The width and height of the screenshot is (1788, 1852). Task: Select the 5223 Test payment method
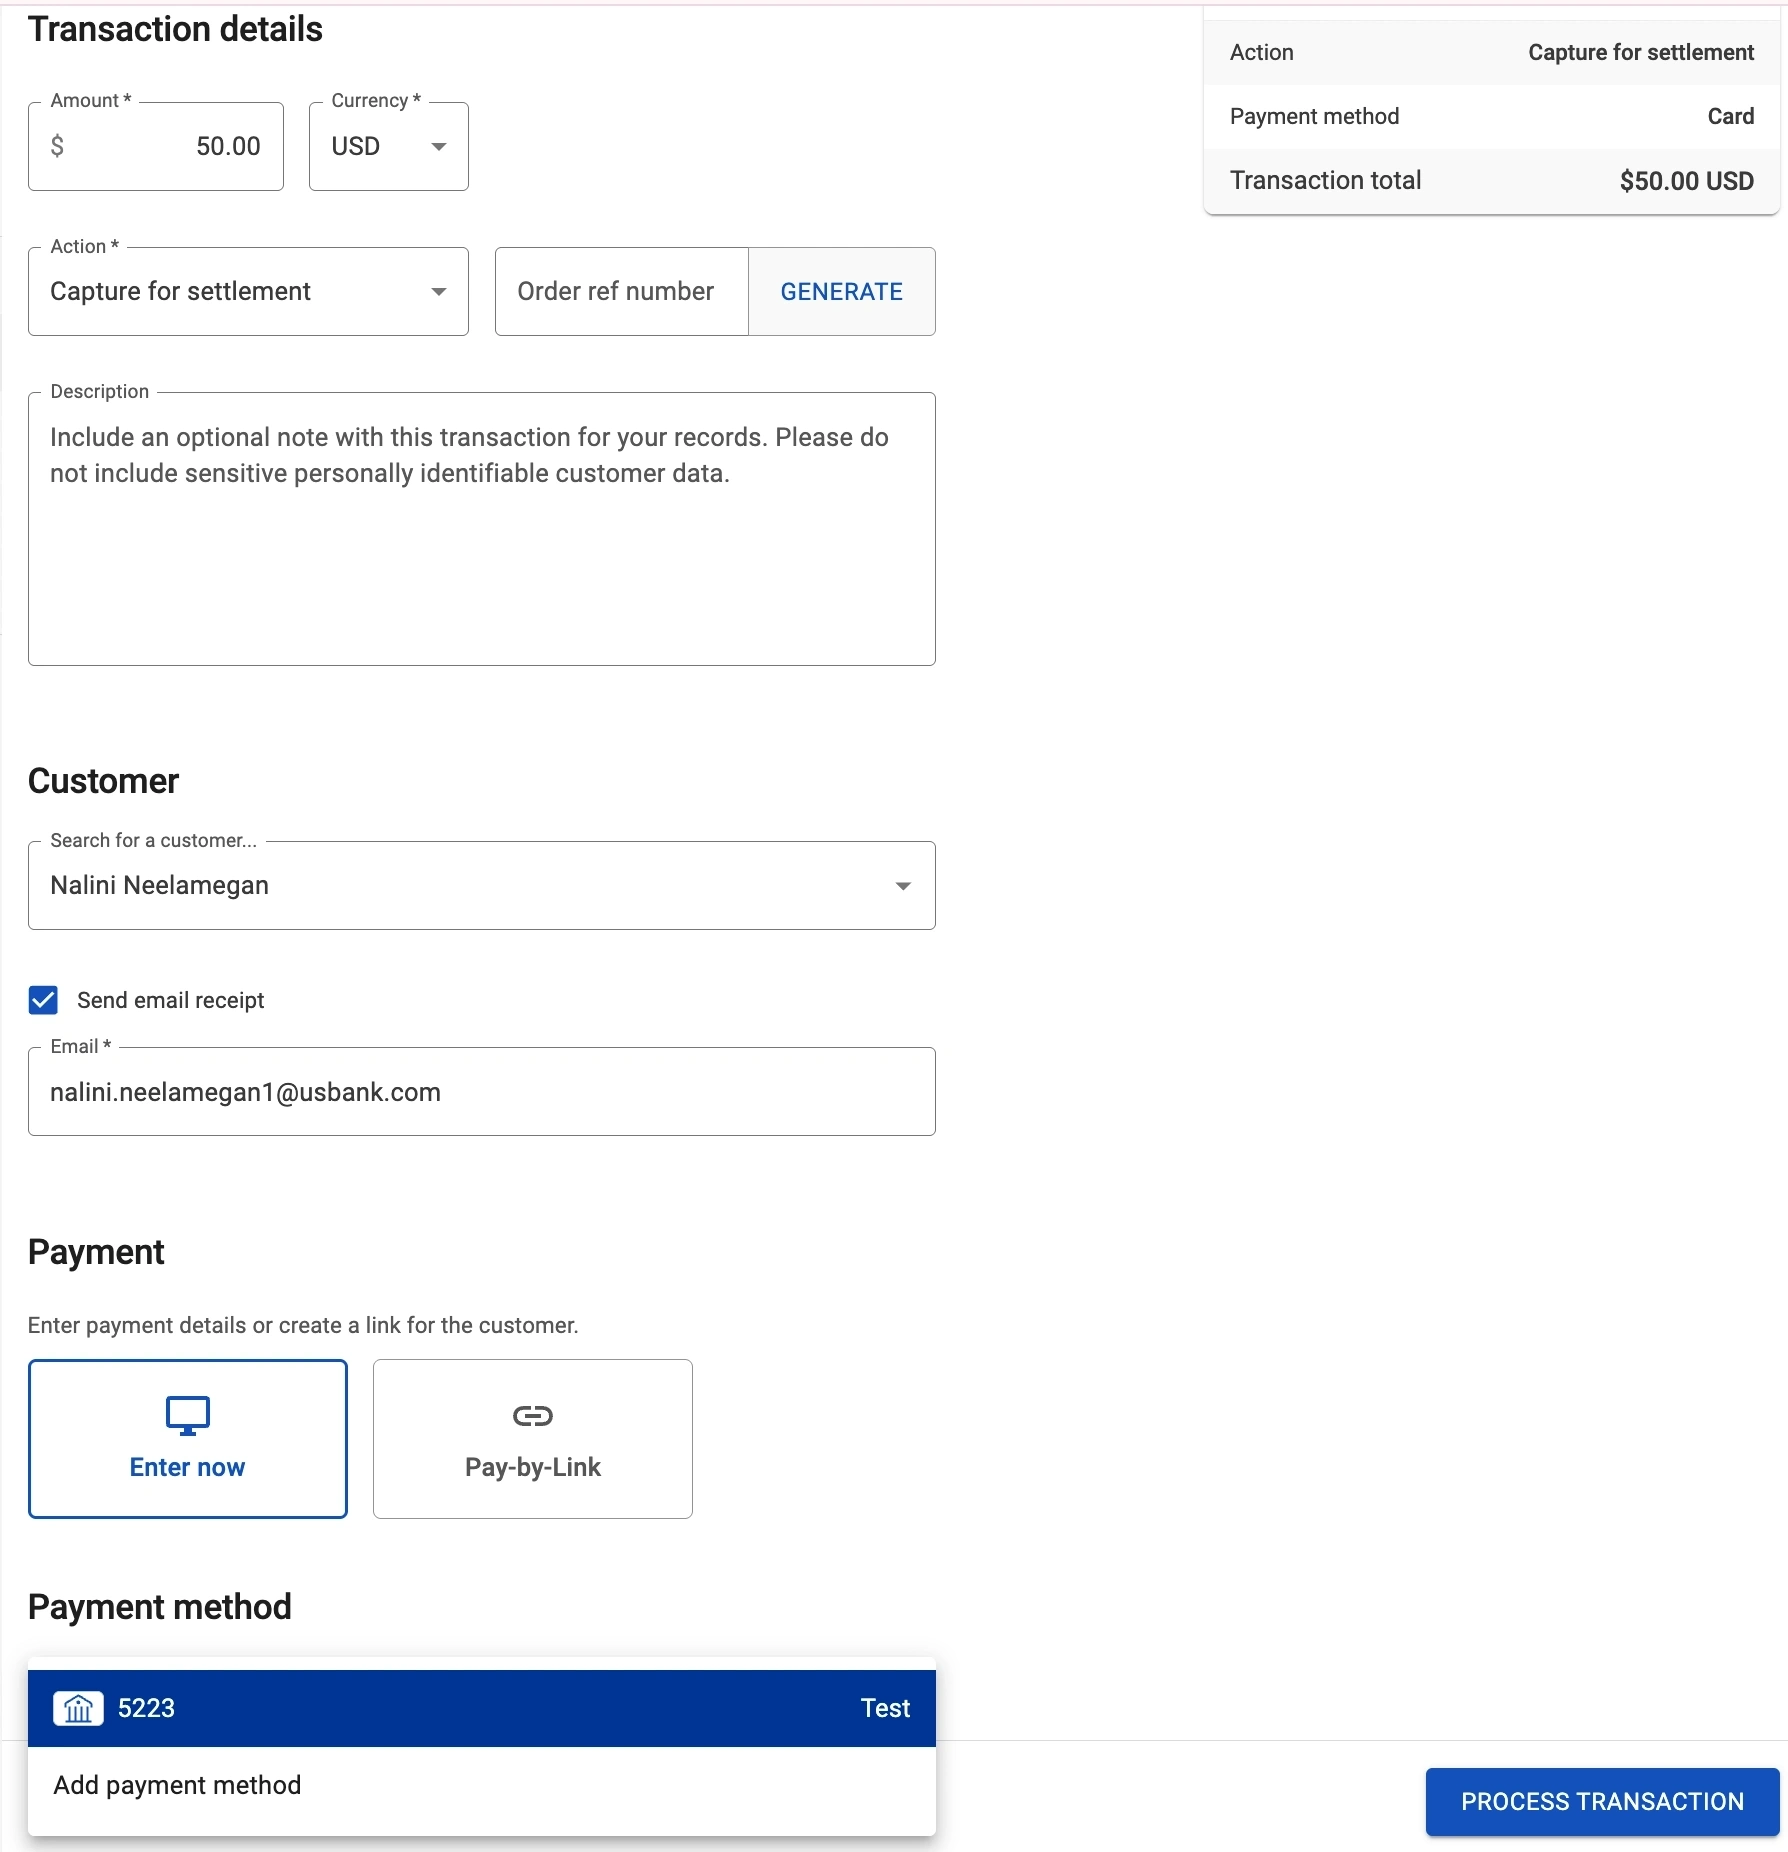tap(481, 1708)
